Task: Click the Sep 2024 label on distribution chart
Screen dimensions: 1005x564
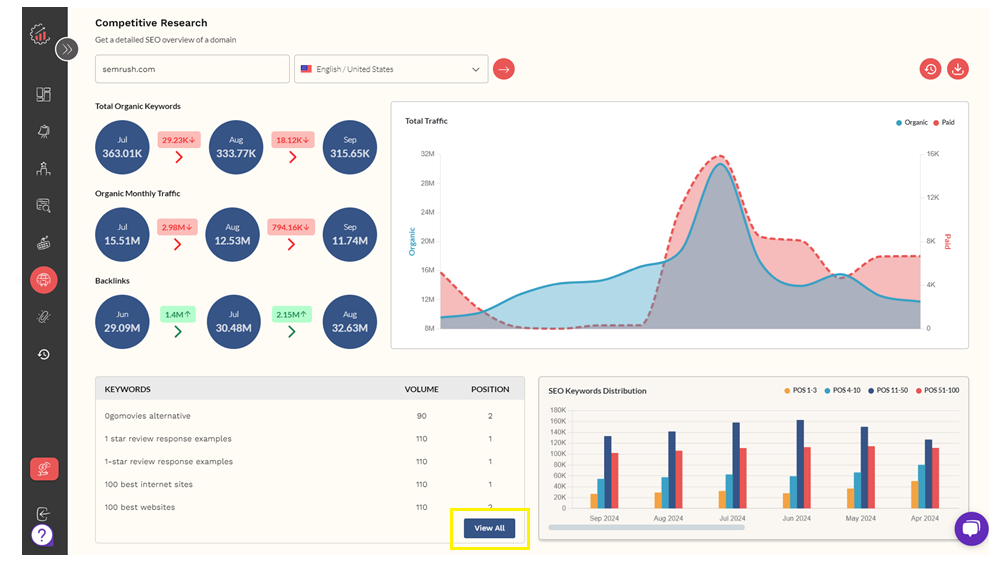Action: (x=604, y=518)
